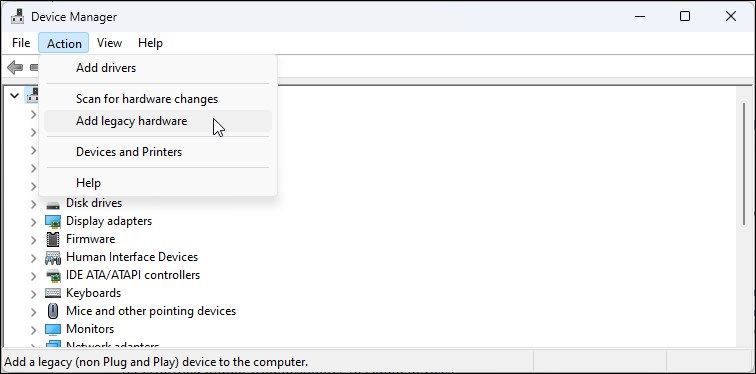Click the Monitors category icon
This screenshot has width=756, height=374.
click(53, 329)
